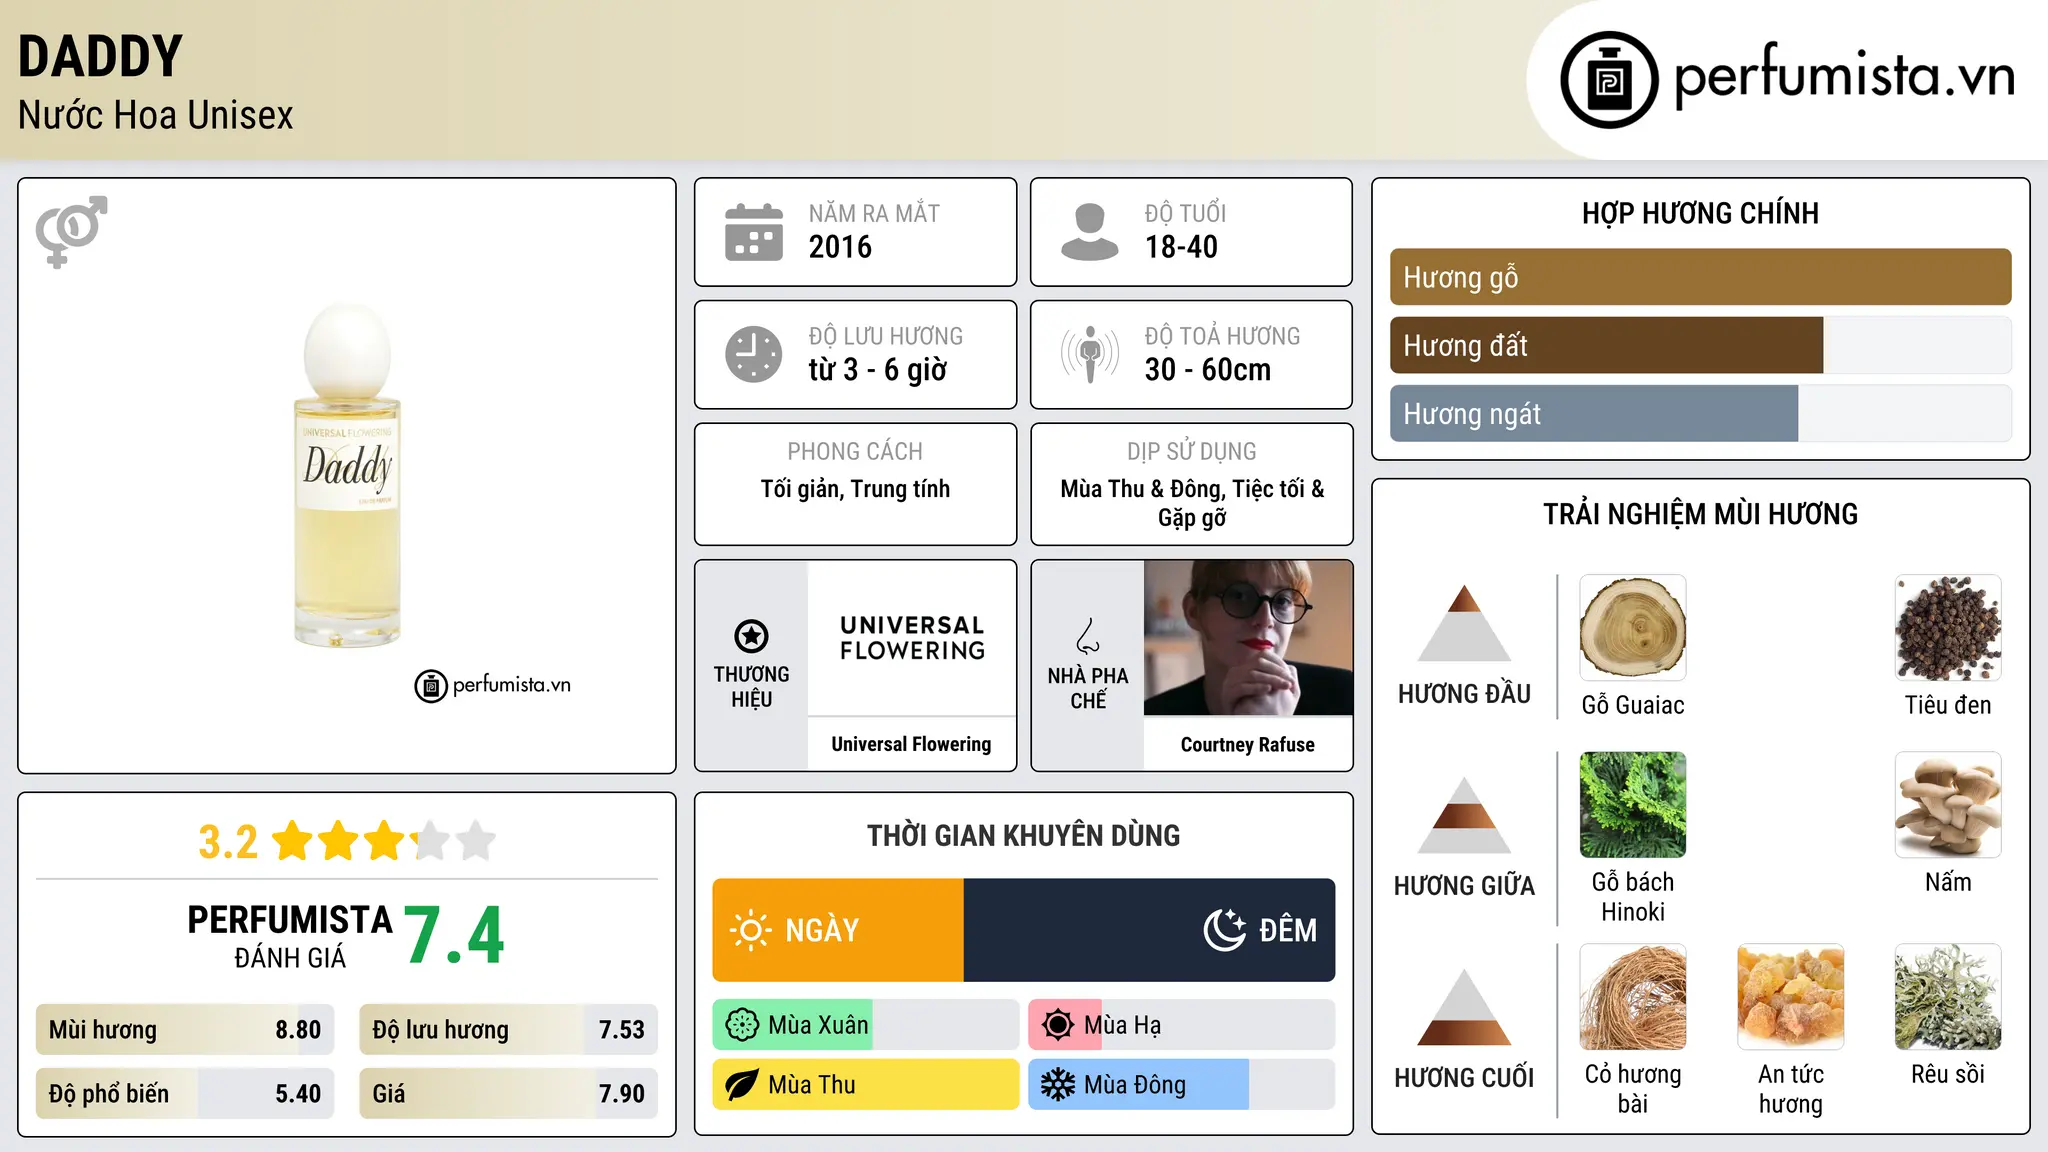Click the 3.2 star rating number

point(228,842)
